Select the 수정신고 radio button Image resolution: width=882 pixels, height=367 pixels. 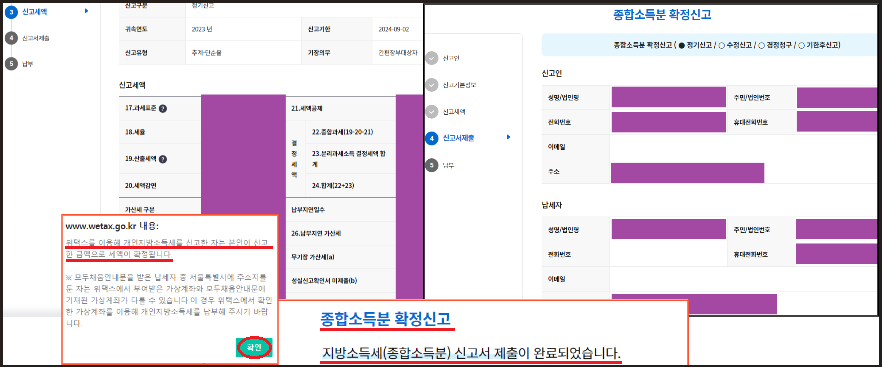coord(722,45)
